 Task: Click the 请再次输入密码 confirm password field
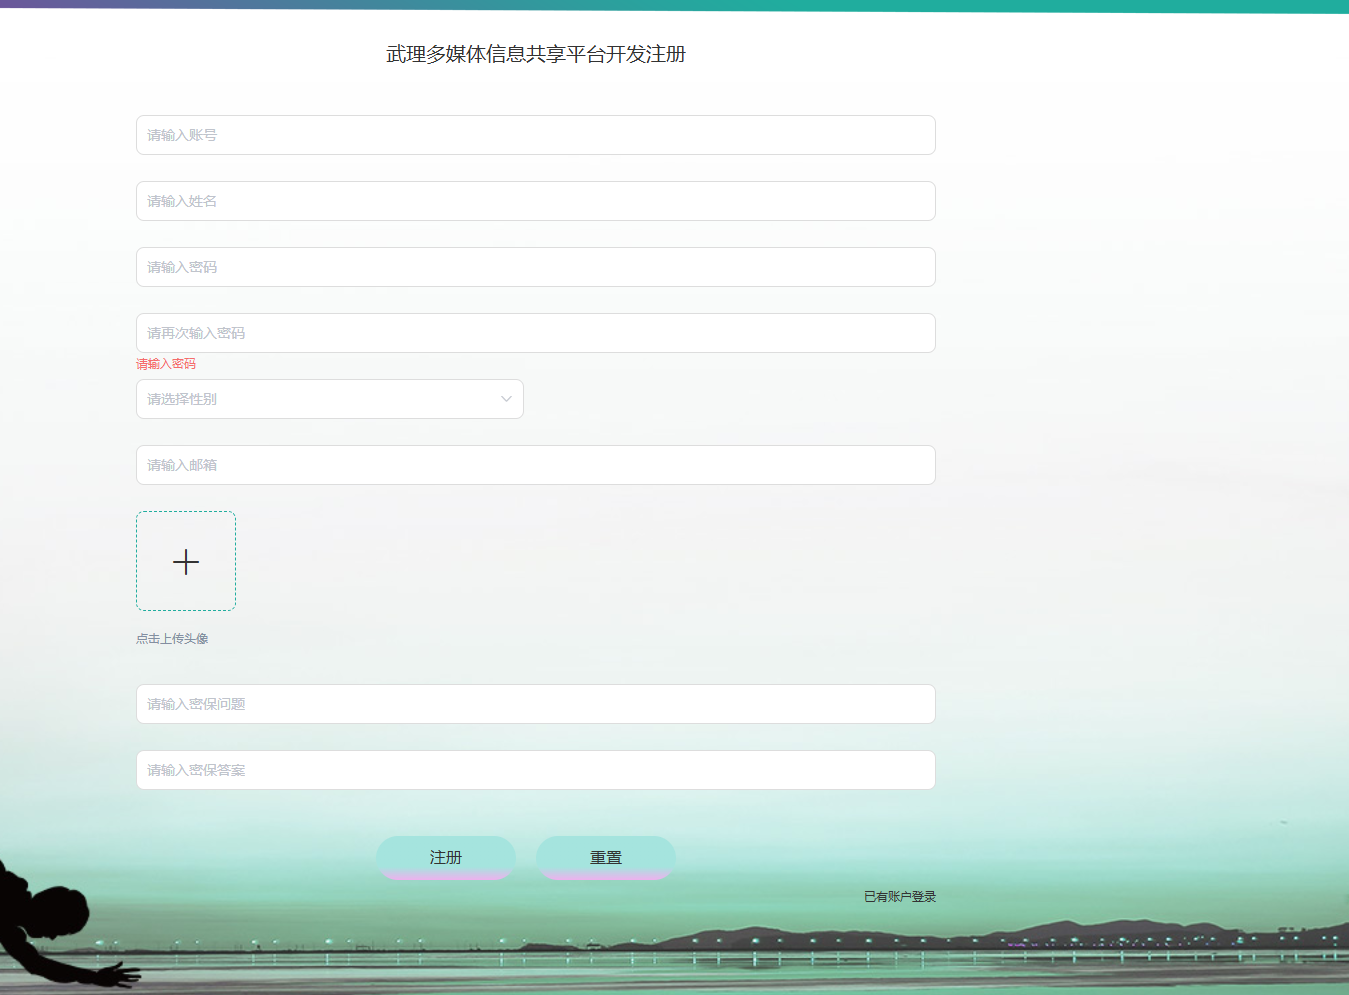pyautogui.click(x=536, y=333)
